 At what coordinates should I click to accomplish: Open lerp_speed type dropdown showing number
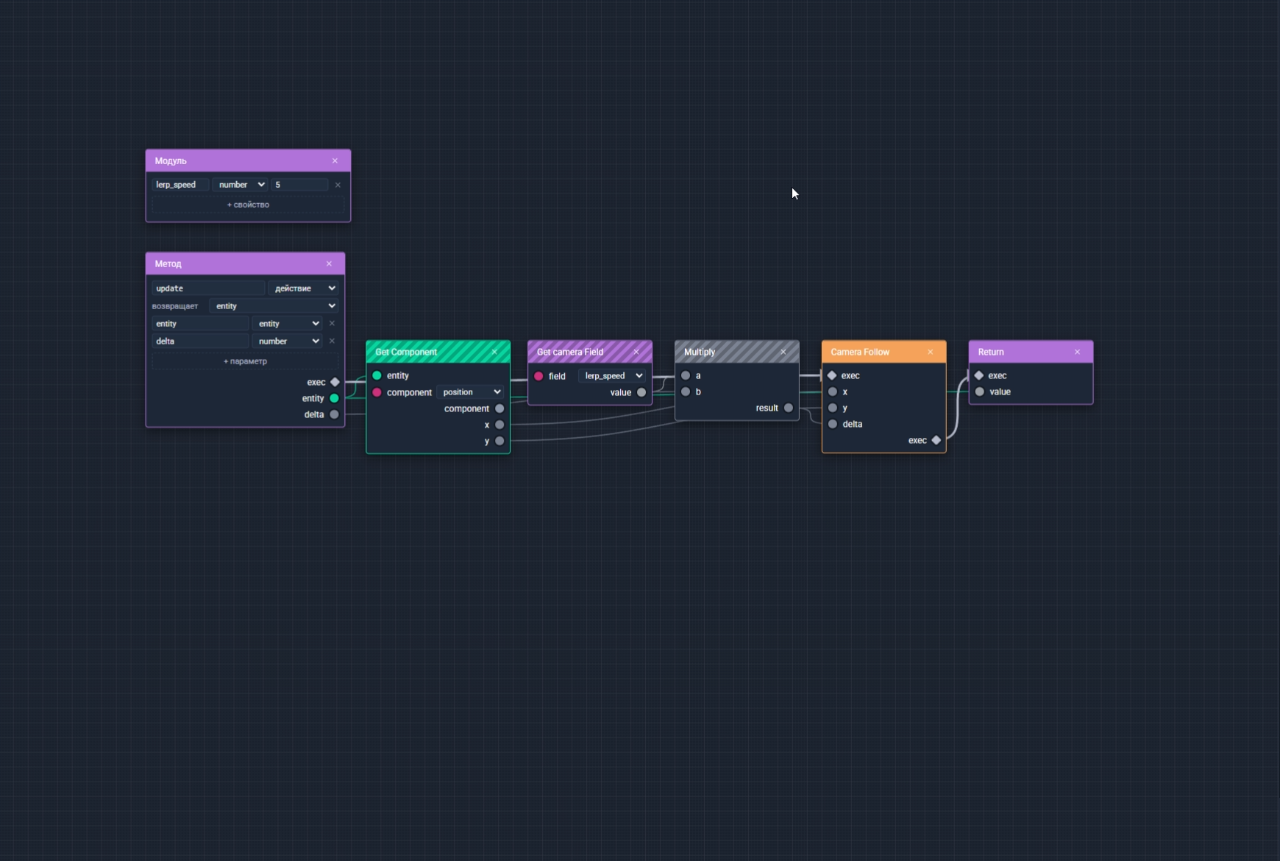240,185
